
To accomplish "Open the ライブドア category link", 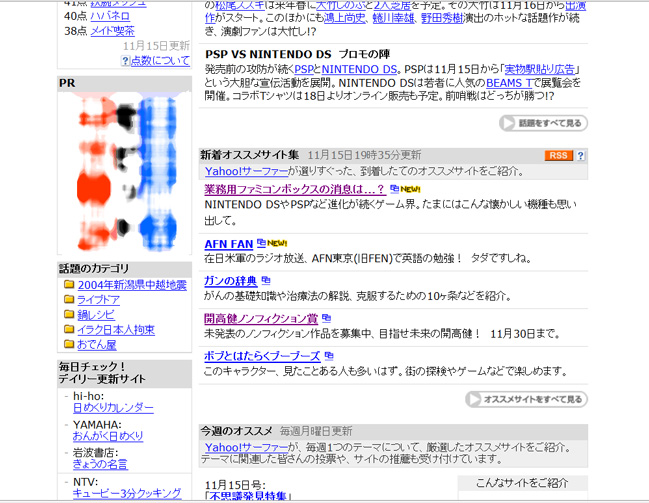I will [99, 300].
